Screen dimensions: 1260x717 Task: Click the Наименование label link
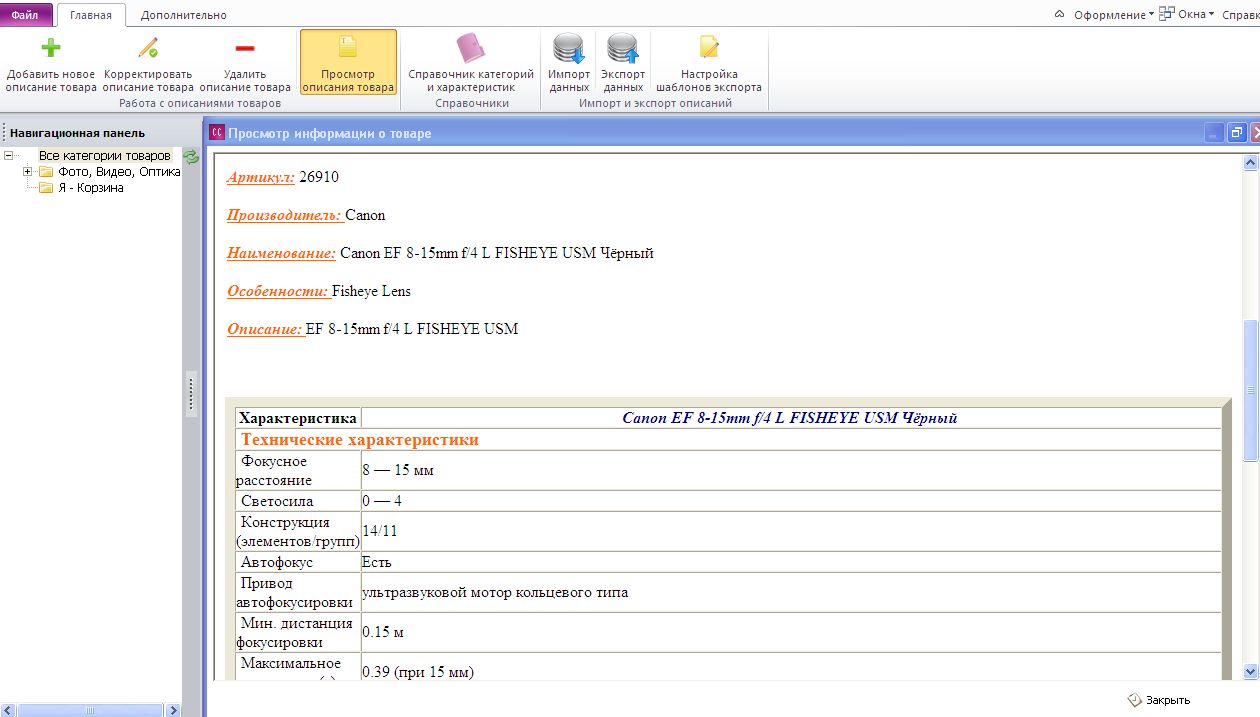point(281,253)
